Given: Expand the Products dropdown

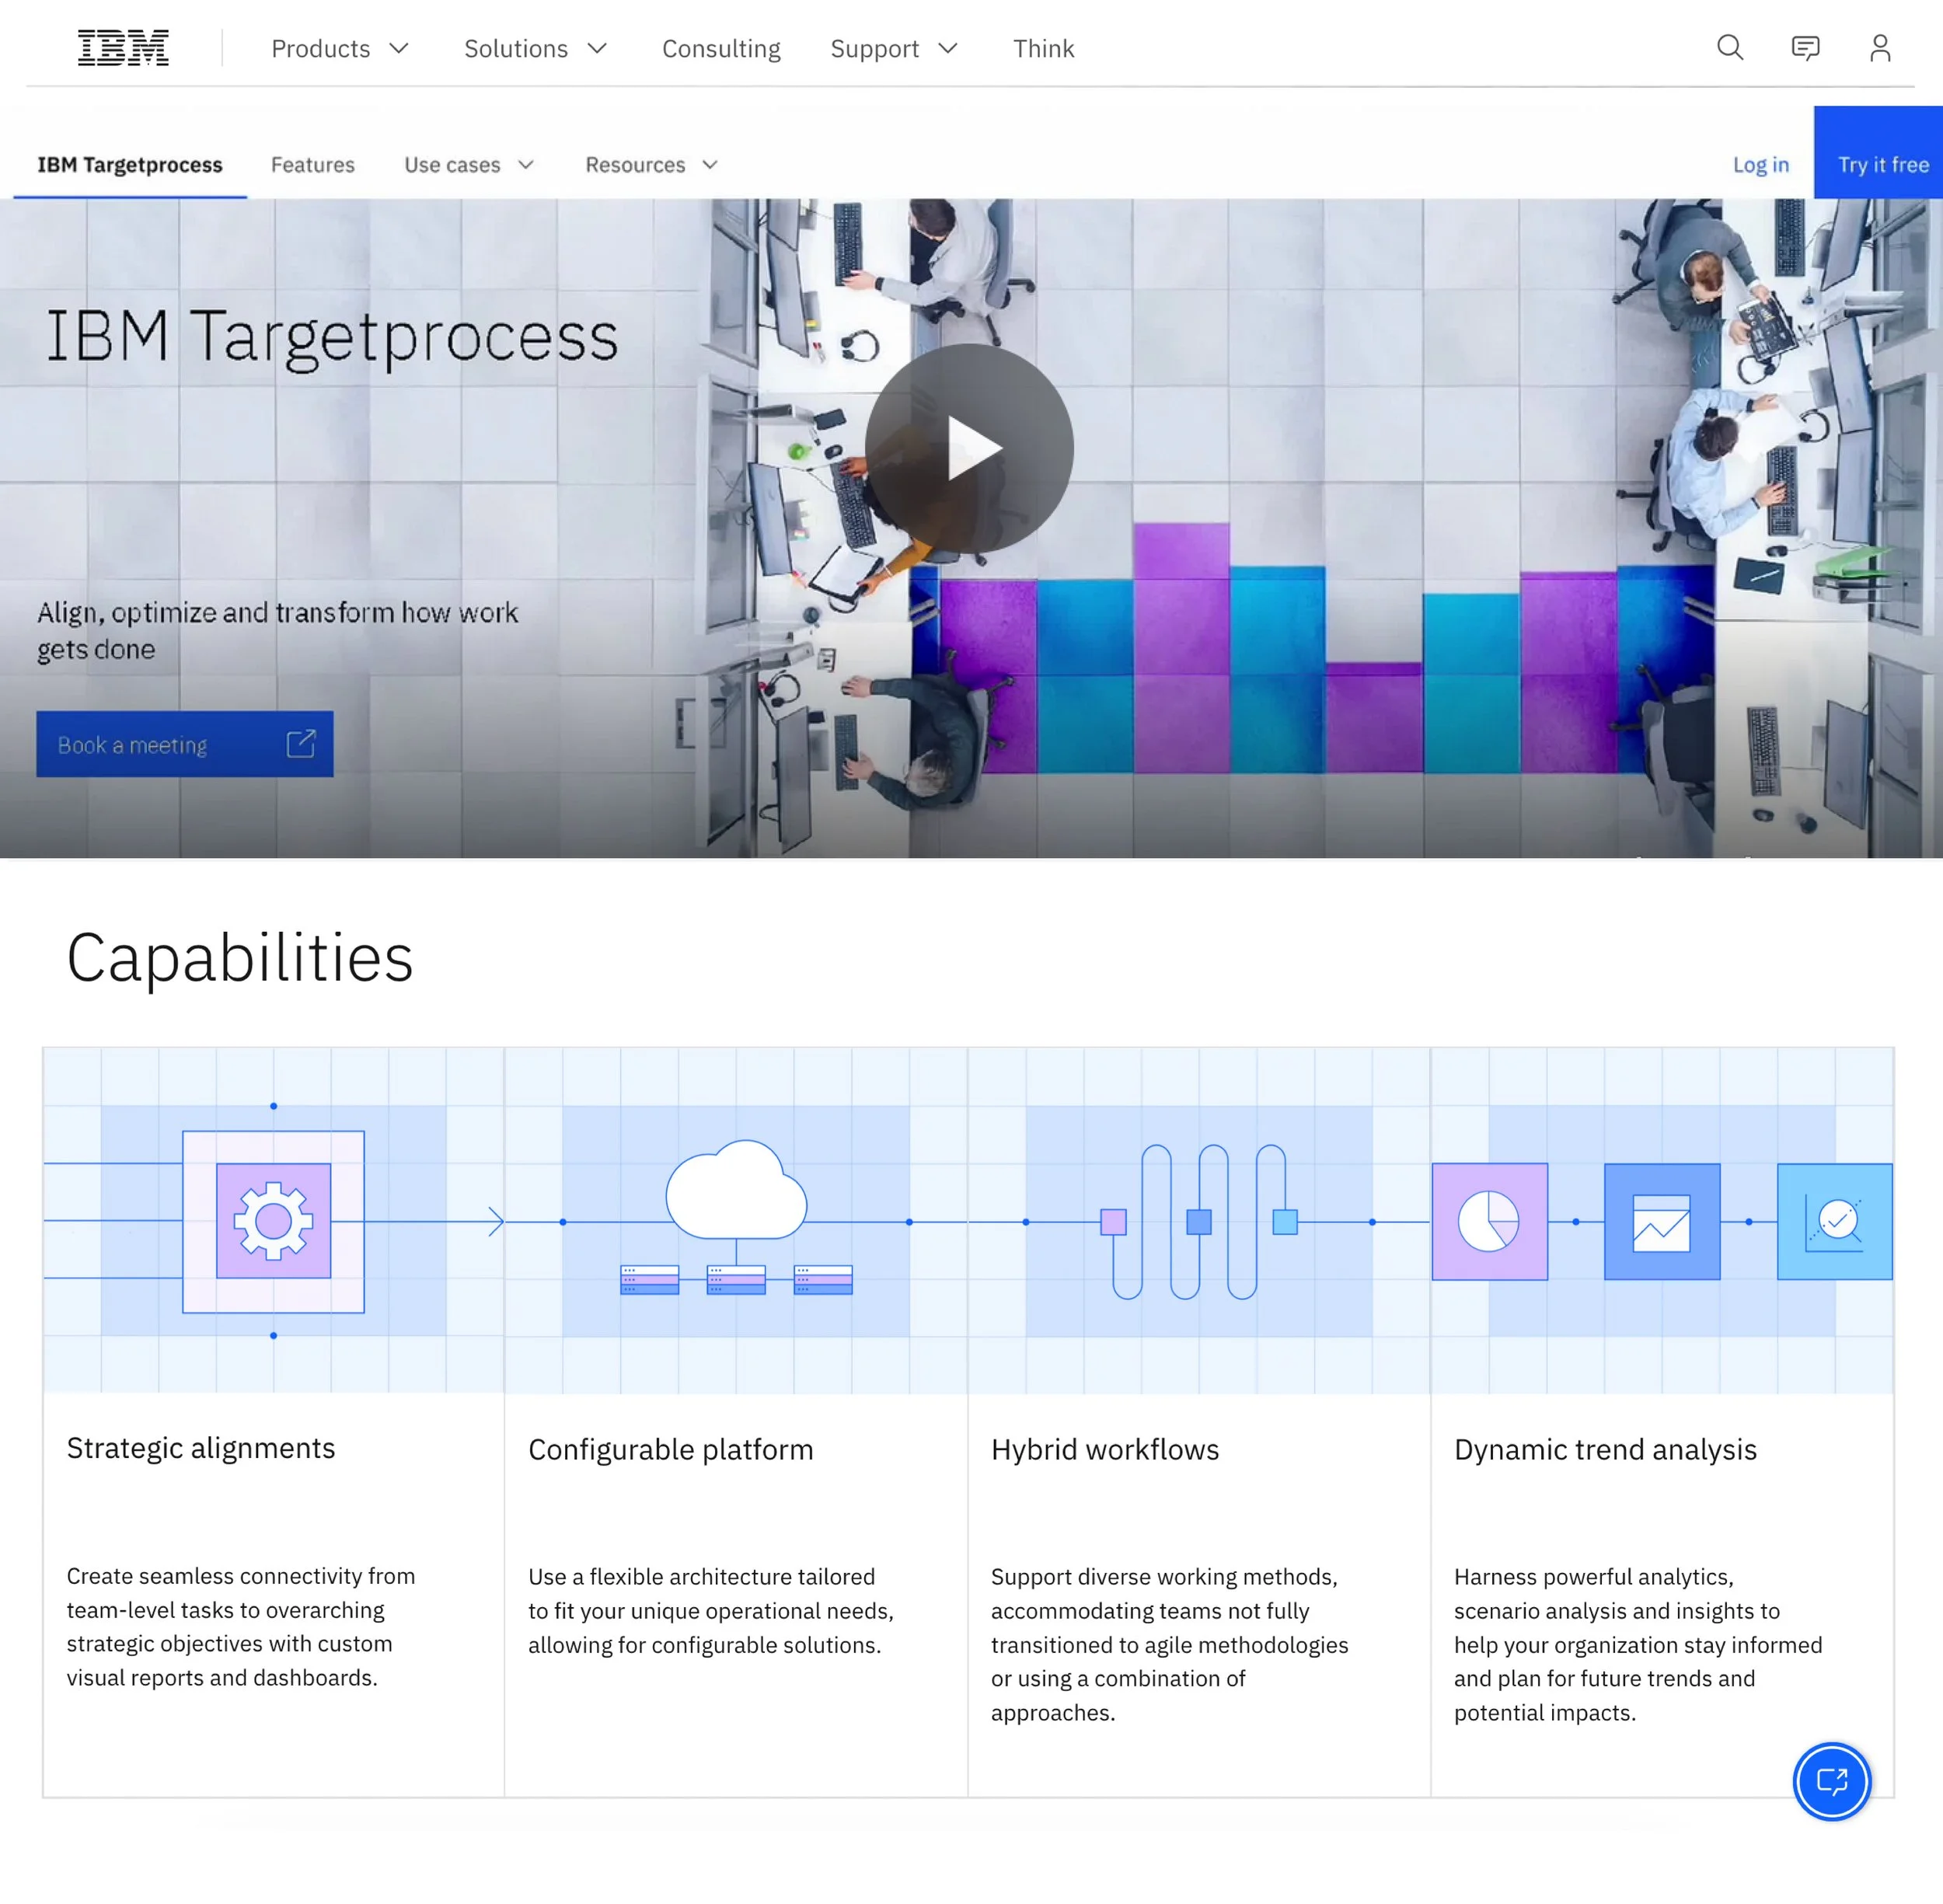Looking at the screenshot, I should 340,48.
